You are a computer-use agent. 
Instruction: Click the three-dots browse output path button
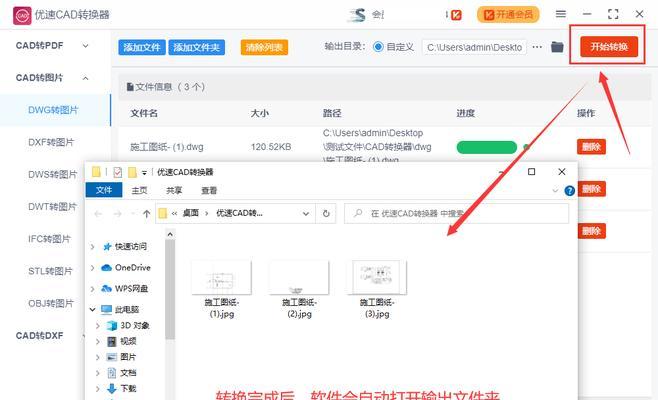(537, 47)
